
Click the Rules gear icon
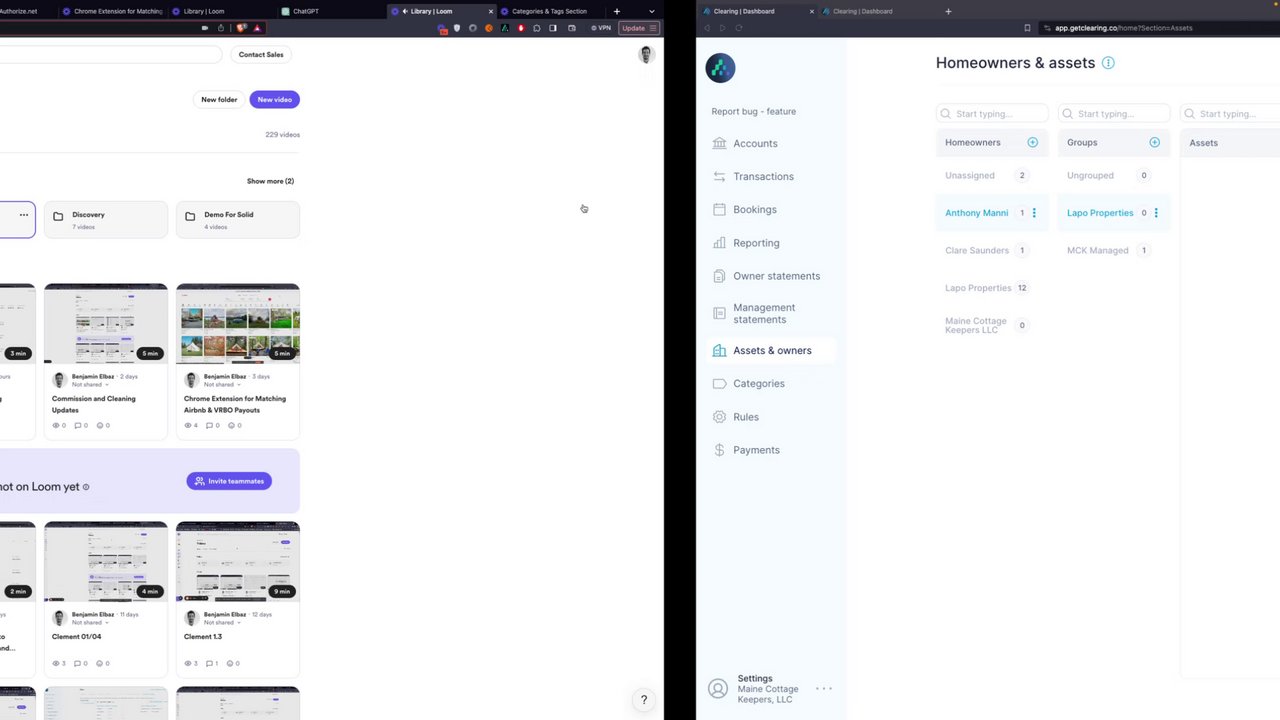pos(719,417)
